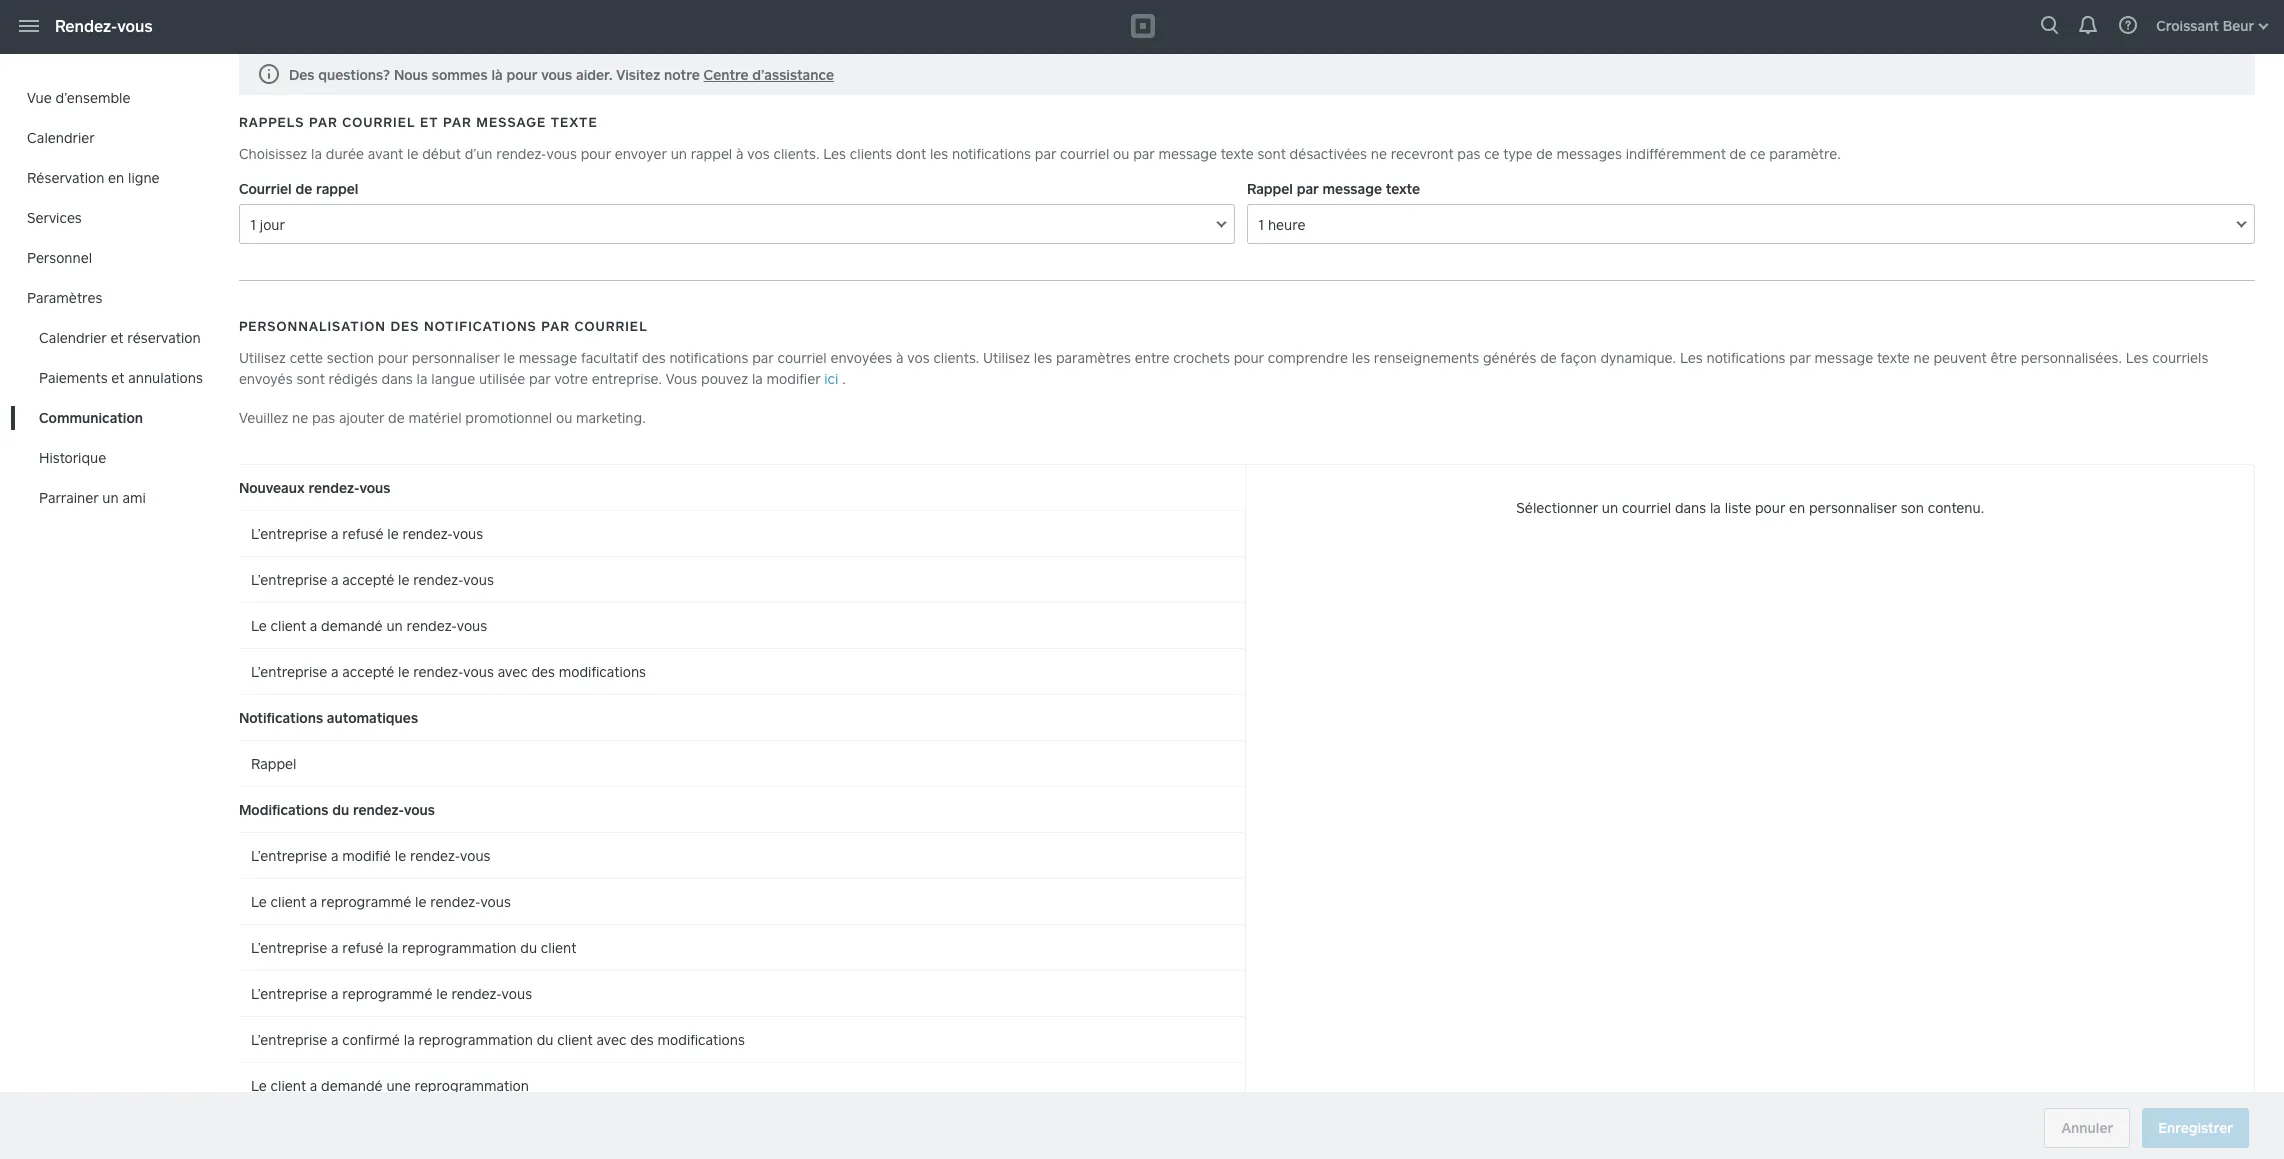Open the Courriel de rappel dropdown
This screenshot has height=1159, width=2284.
(736, 225)
